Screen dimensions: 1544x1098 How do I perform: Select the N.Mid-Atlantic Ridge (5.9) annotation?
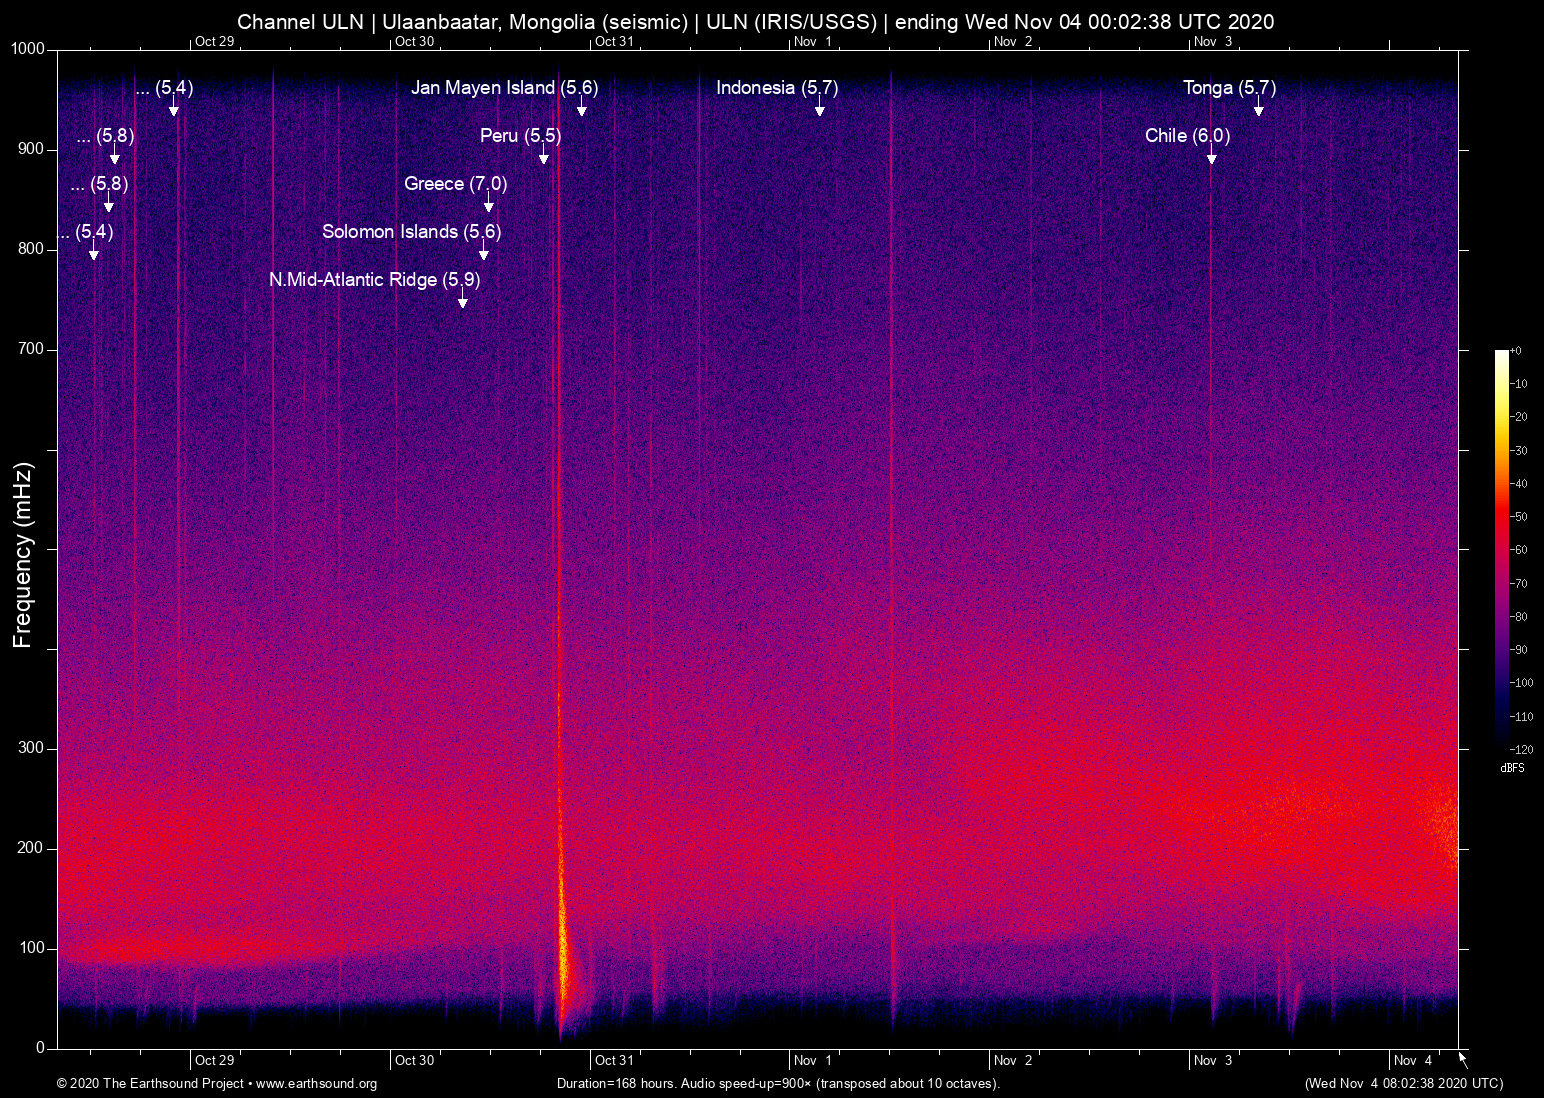tap(375, 280)
